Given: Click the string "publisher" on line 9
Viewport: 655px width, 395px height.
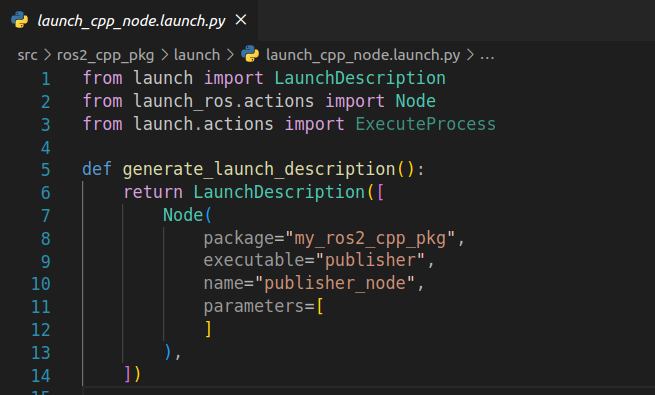Looking at the screenshot, I should [370, 261].
